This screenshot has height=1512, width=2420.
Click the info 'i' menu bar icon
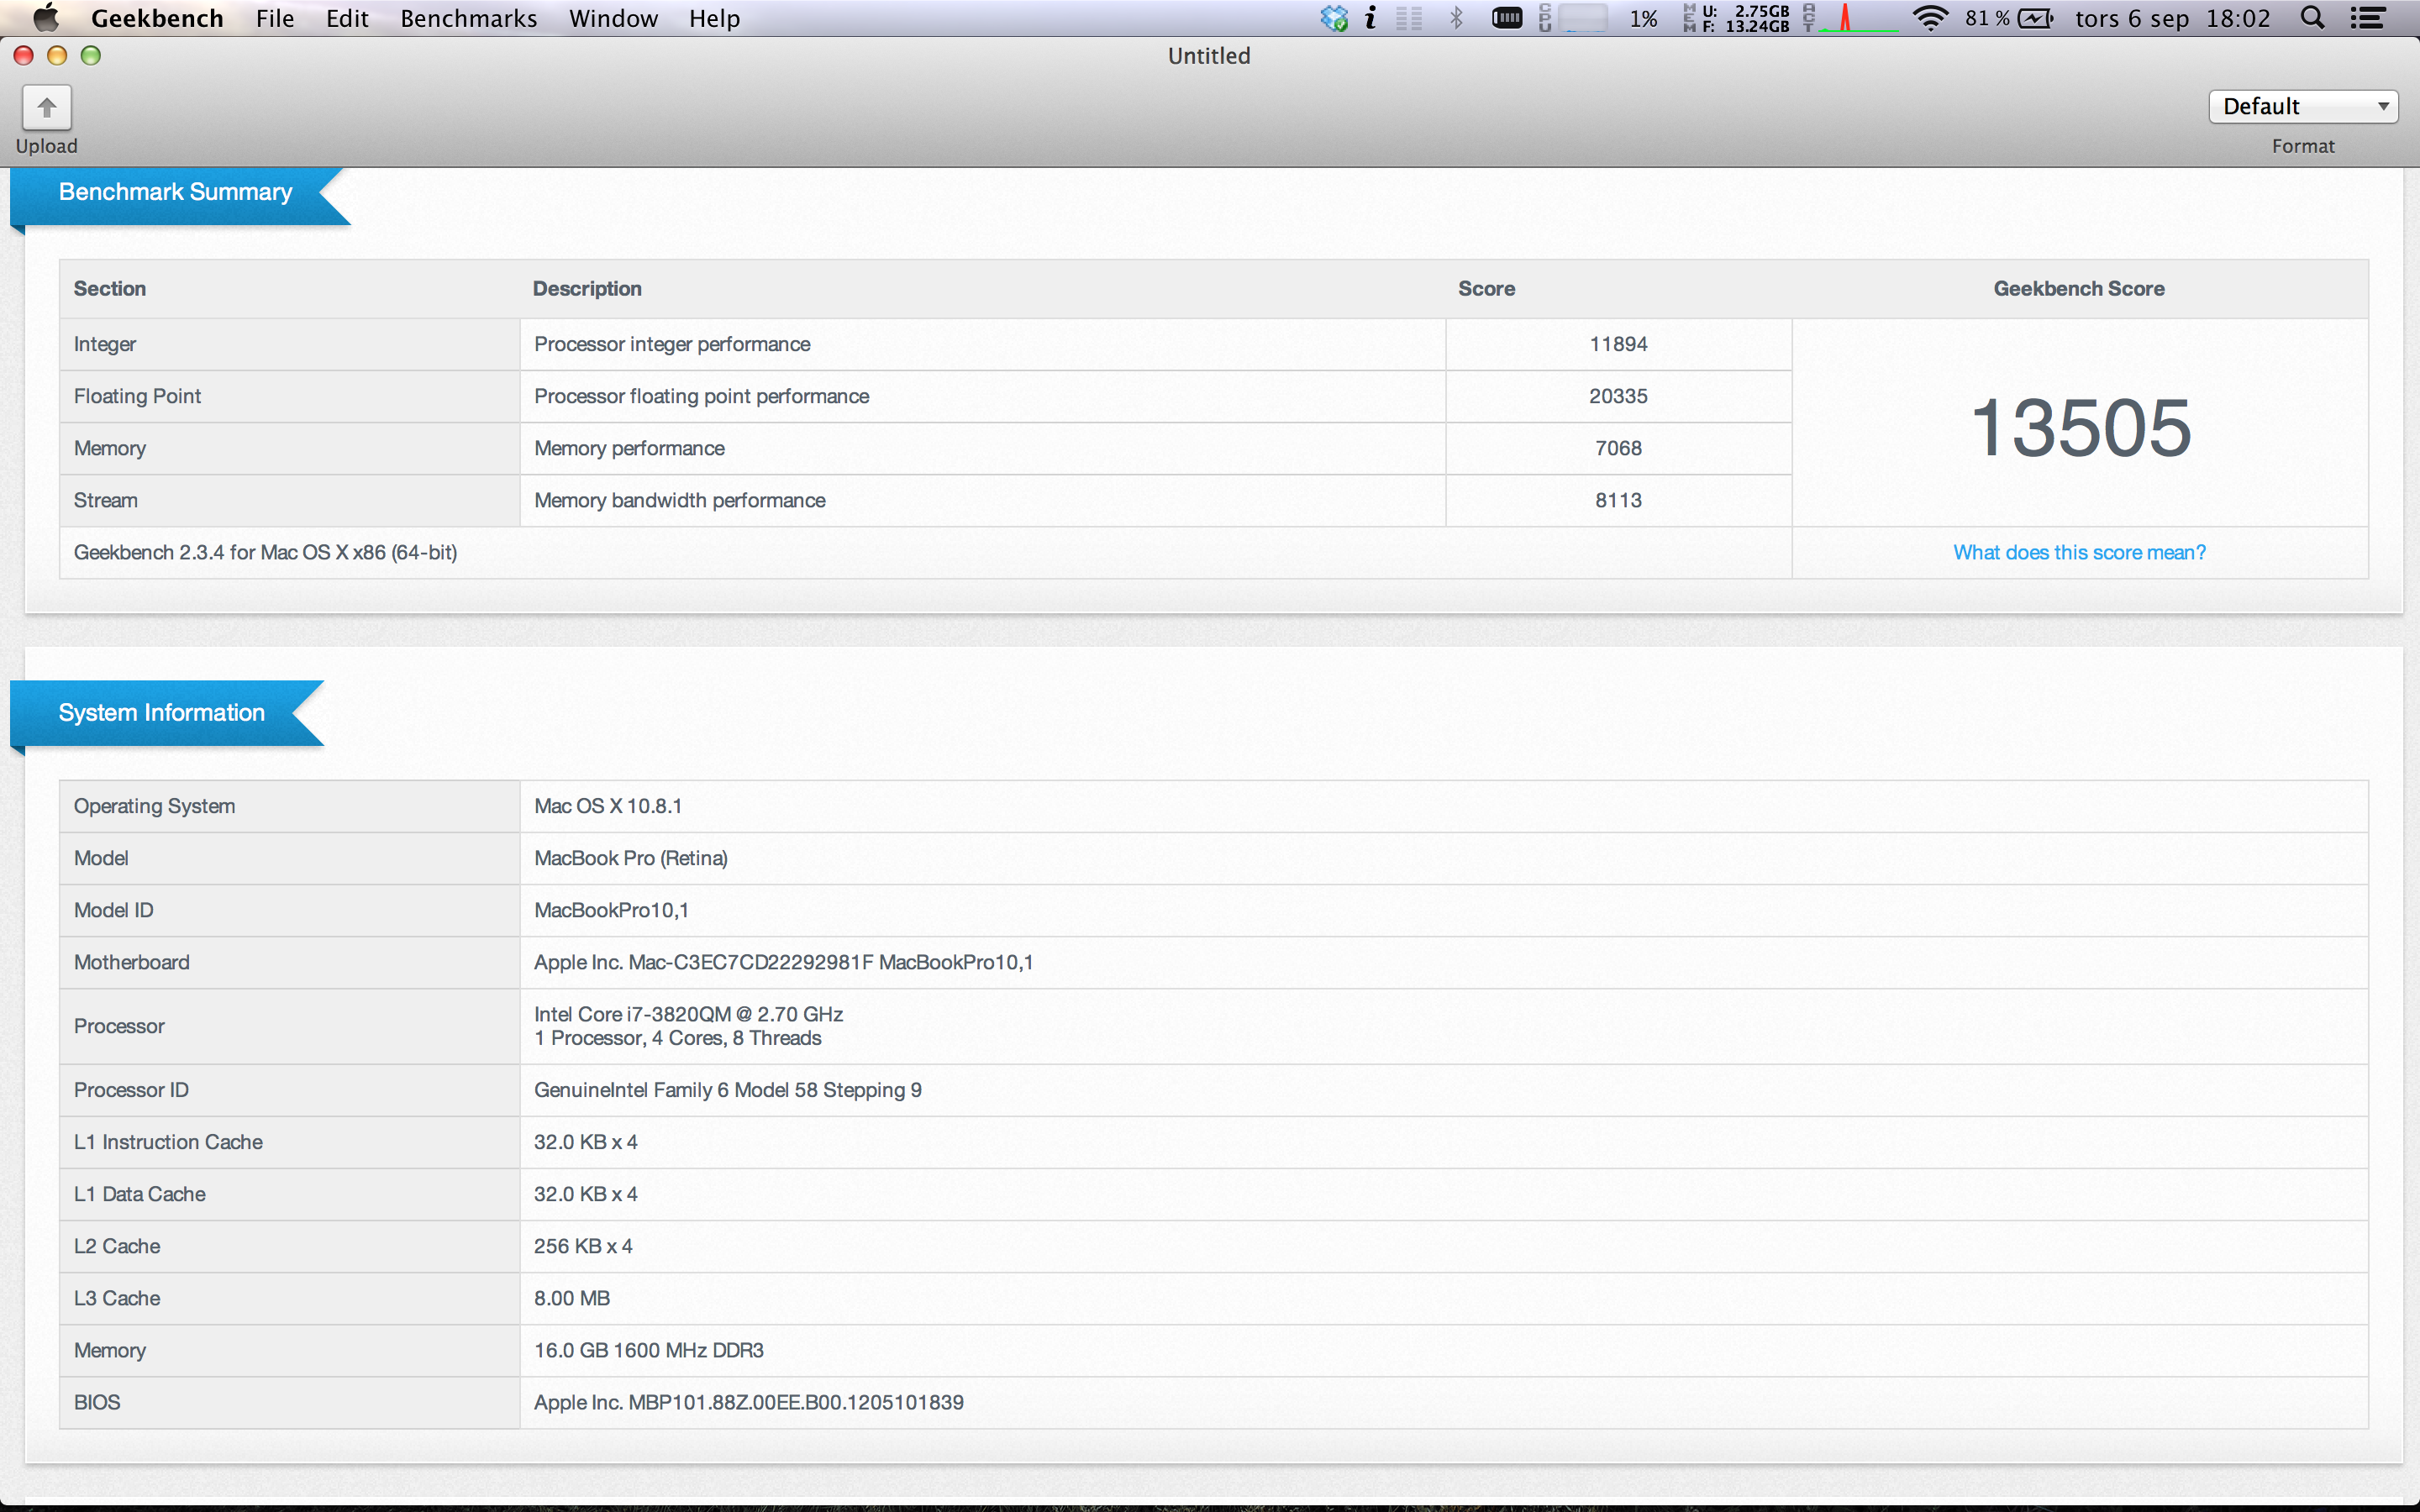(x=1371, y=18)
